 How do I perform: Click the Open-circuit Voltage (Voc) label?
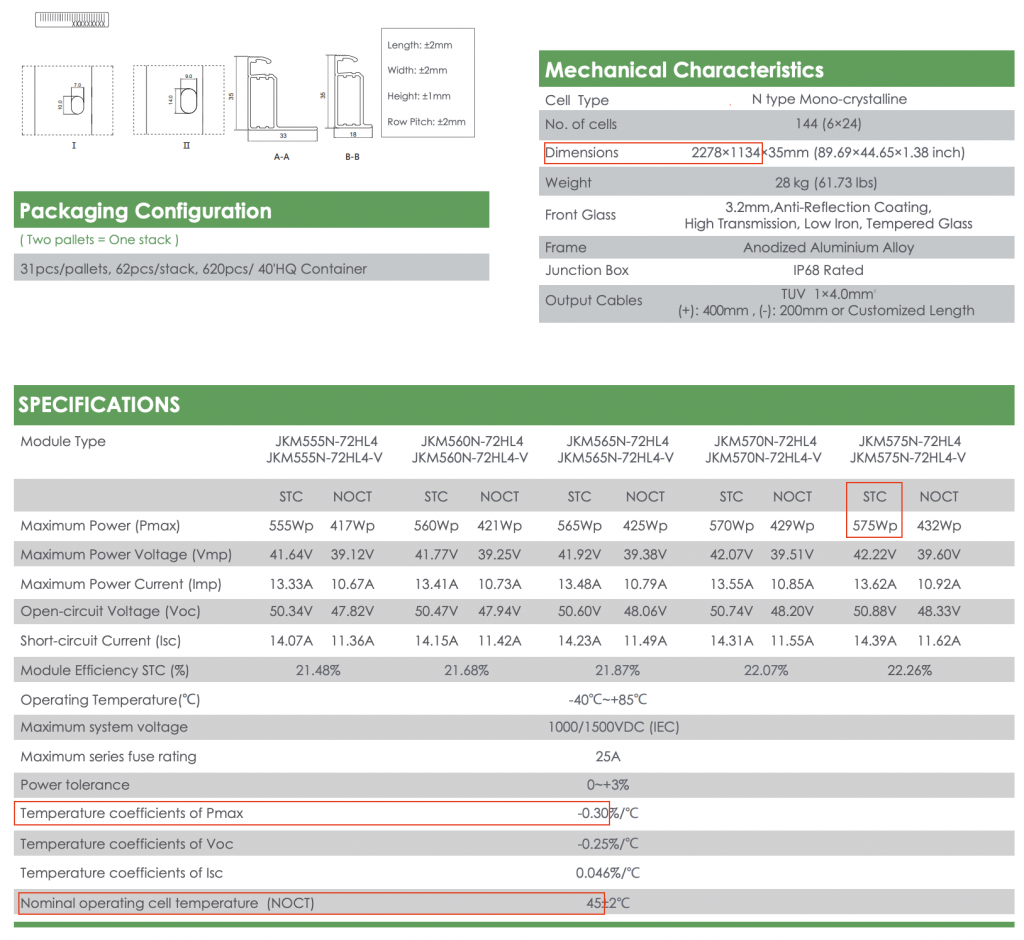tap(110, 611)
